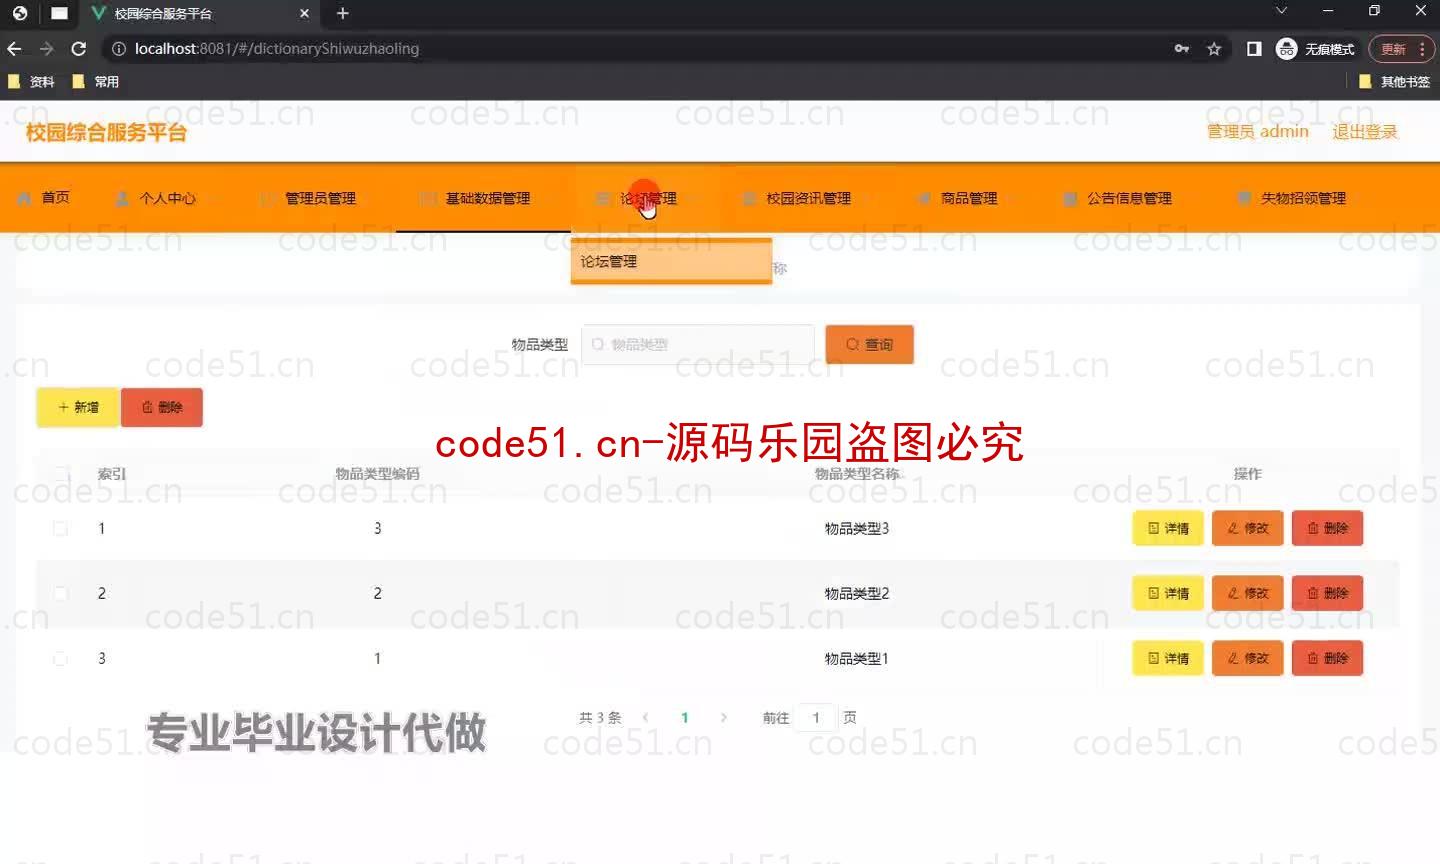Click 修改 for 物品类型1

pyautogui.click(x=1248, y=658)
